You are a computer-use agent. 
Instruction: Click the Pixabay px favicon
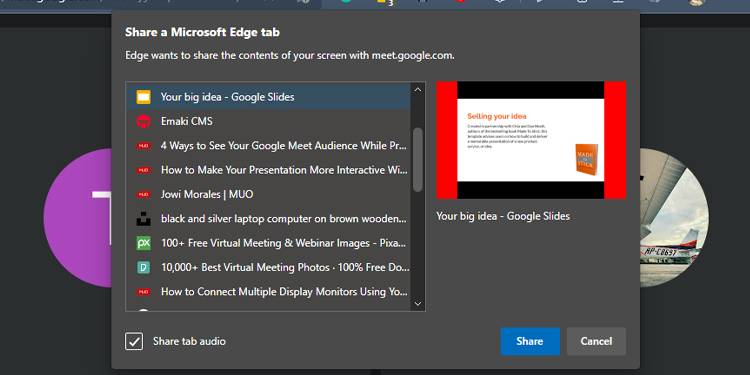tap(143, 243)
